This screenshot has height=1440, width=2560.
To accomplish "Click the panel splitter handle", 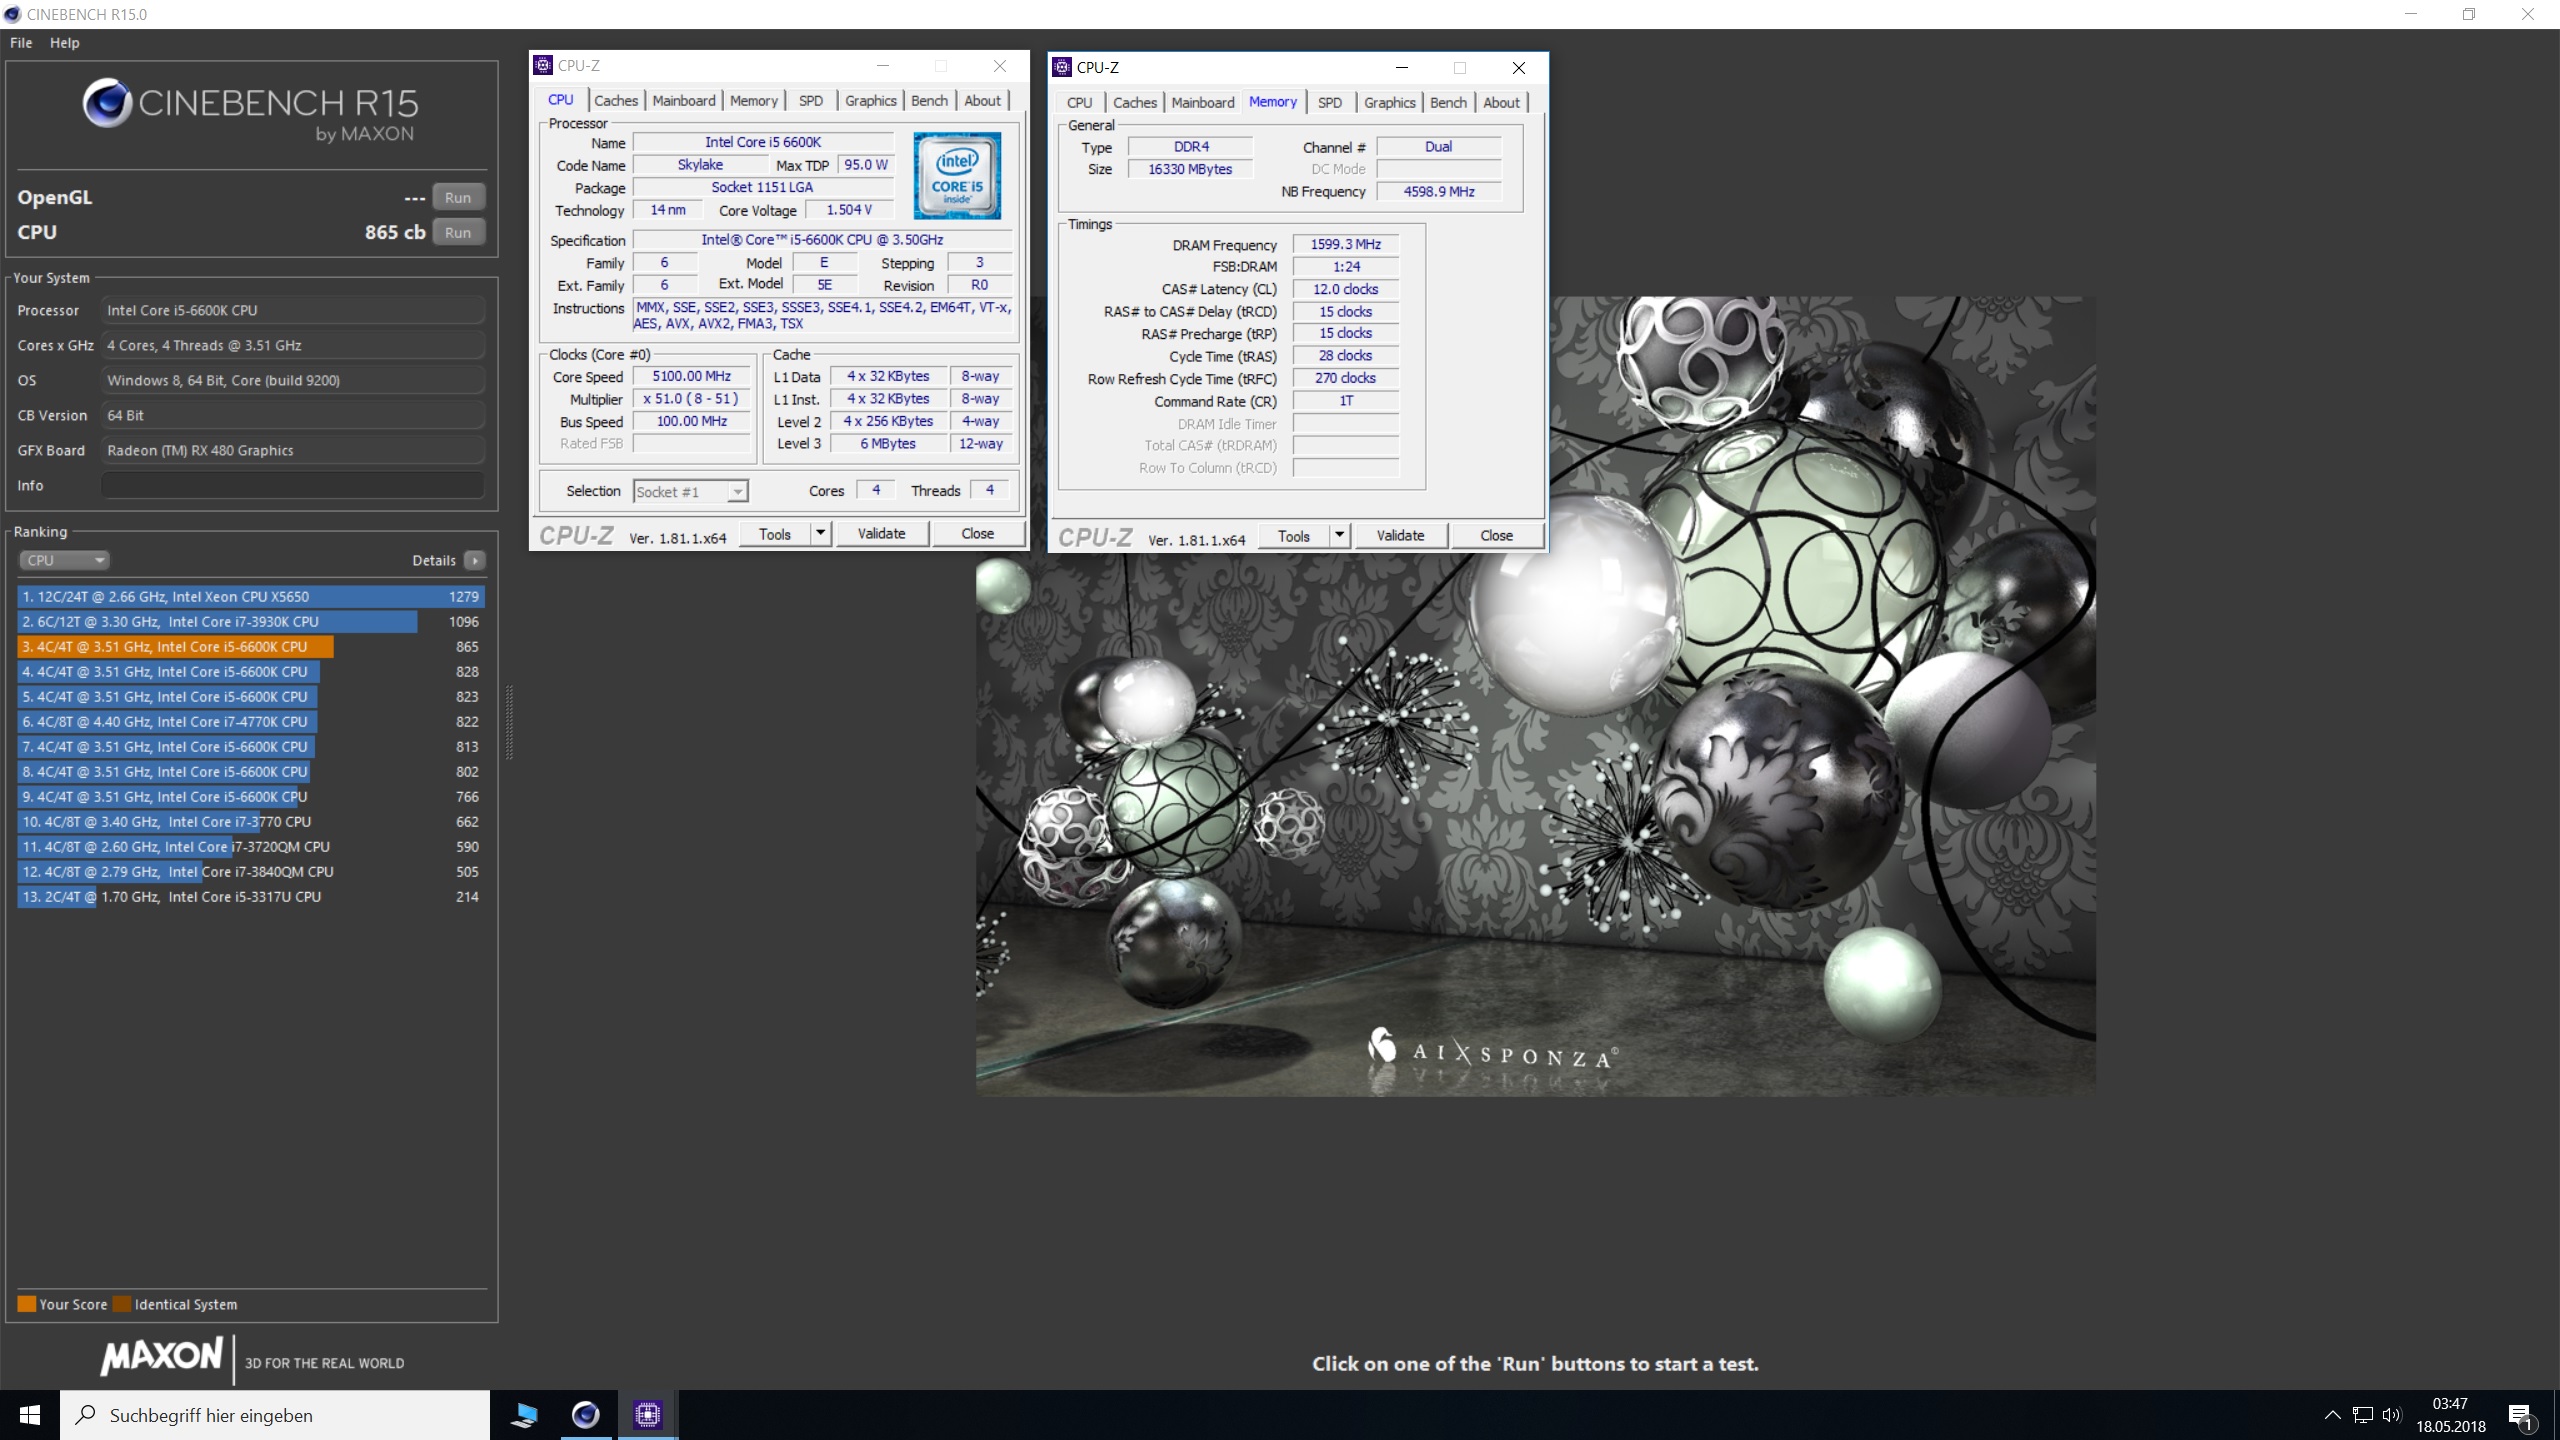I will (510, 722).
